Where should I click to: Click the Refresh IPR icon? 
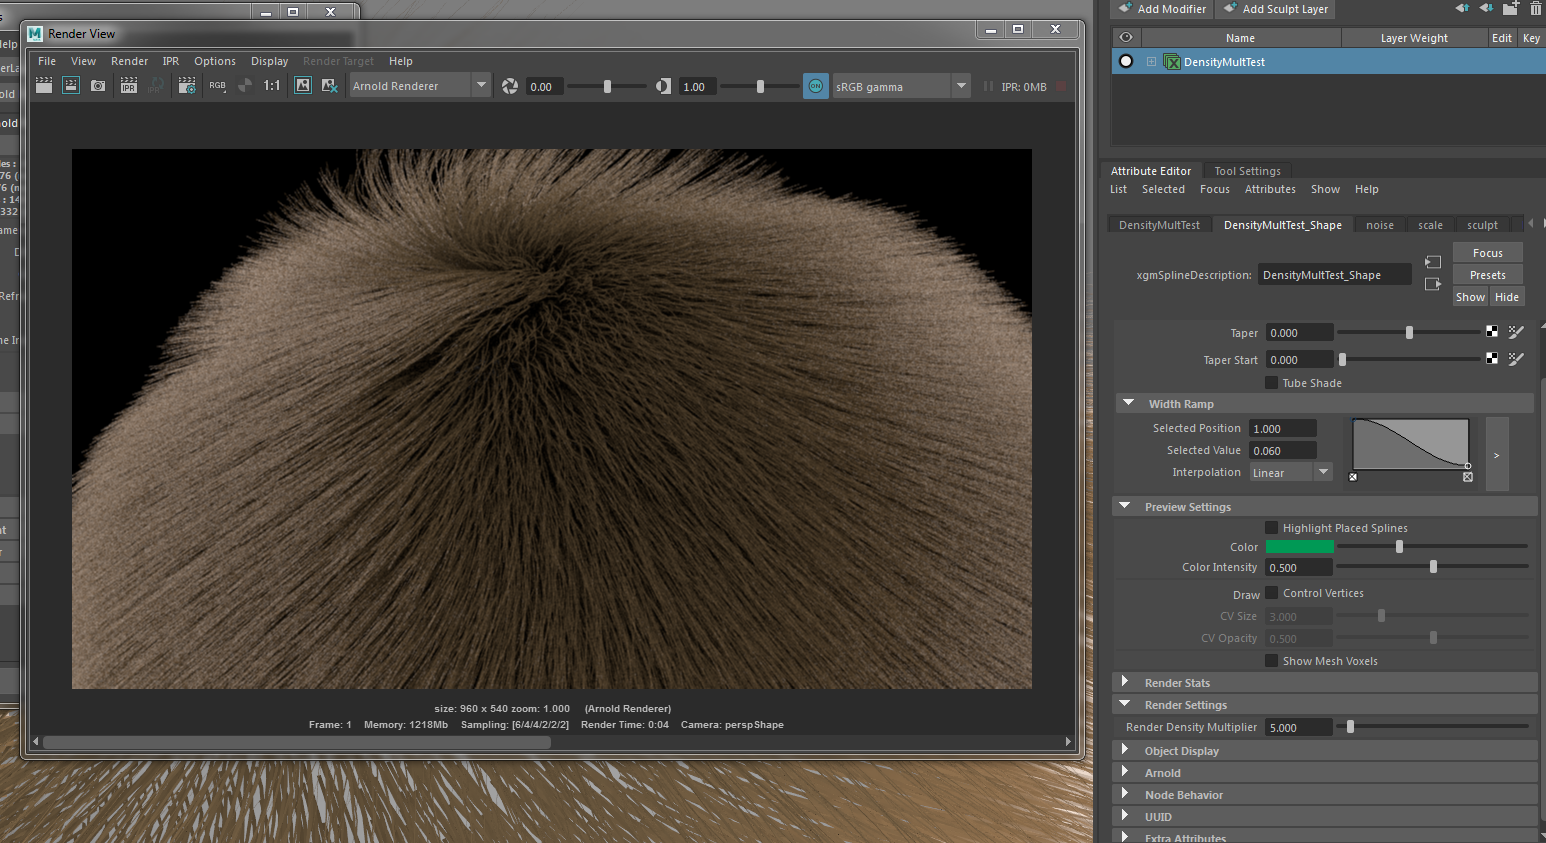pyautogui.click(x=155, y=86)
